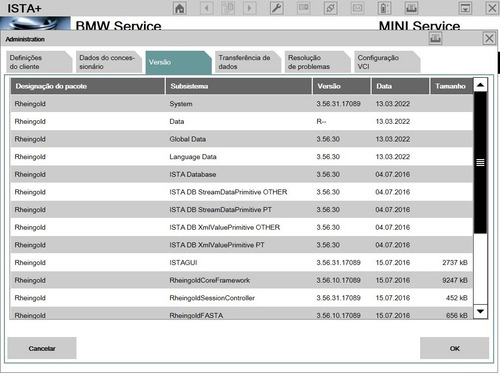Viewport: 500px width, 376px height.
Task: Click the minimize-to-tray icon in main toolbar
Action: pyautogui.click(x=465, y=8)
